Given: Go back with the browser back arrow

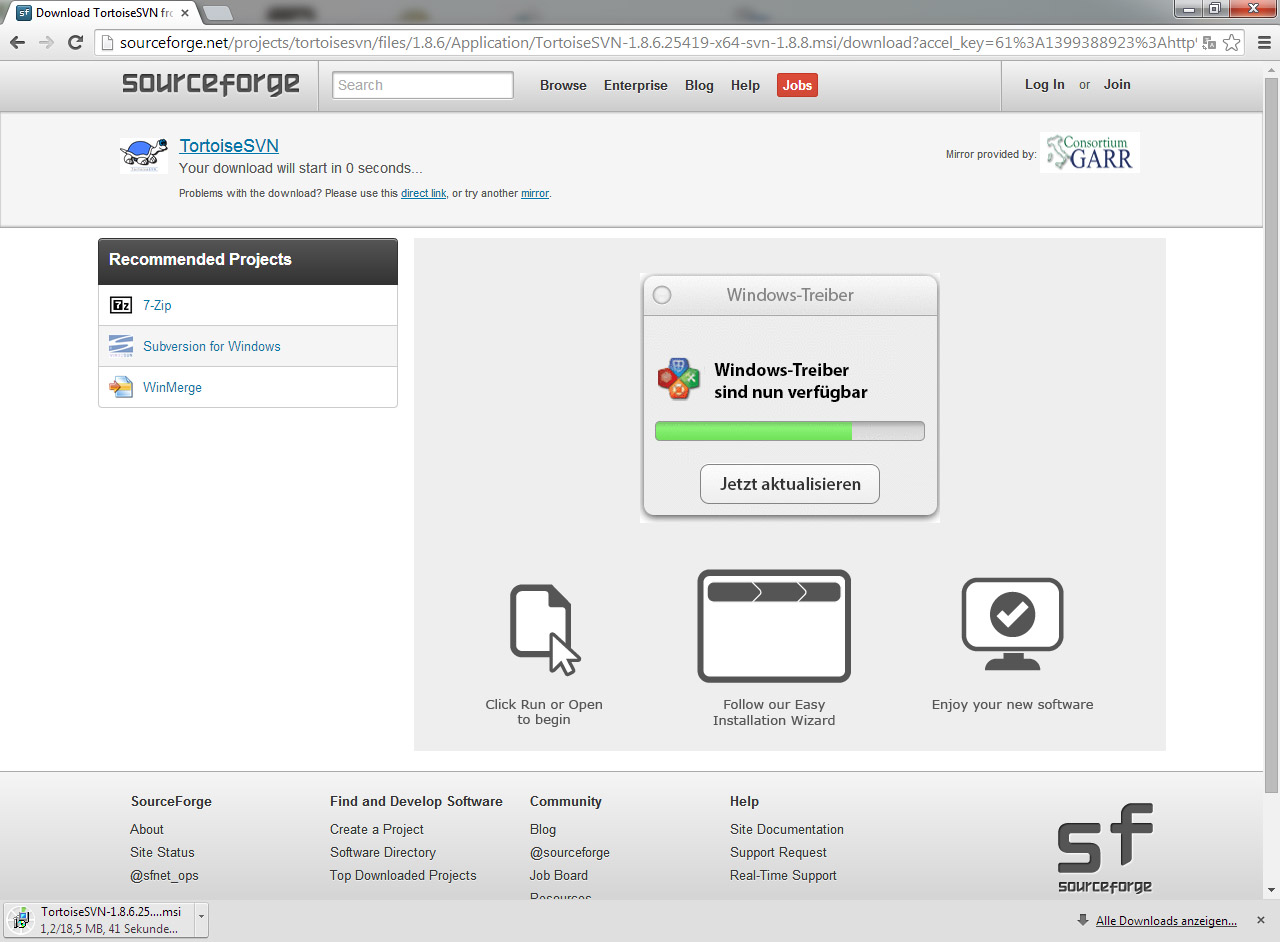Looking at the screenshot, I should 17,42.
